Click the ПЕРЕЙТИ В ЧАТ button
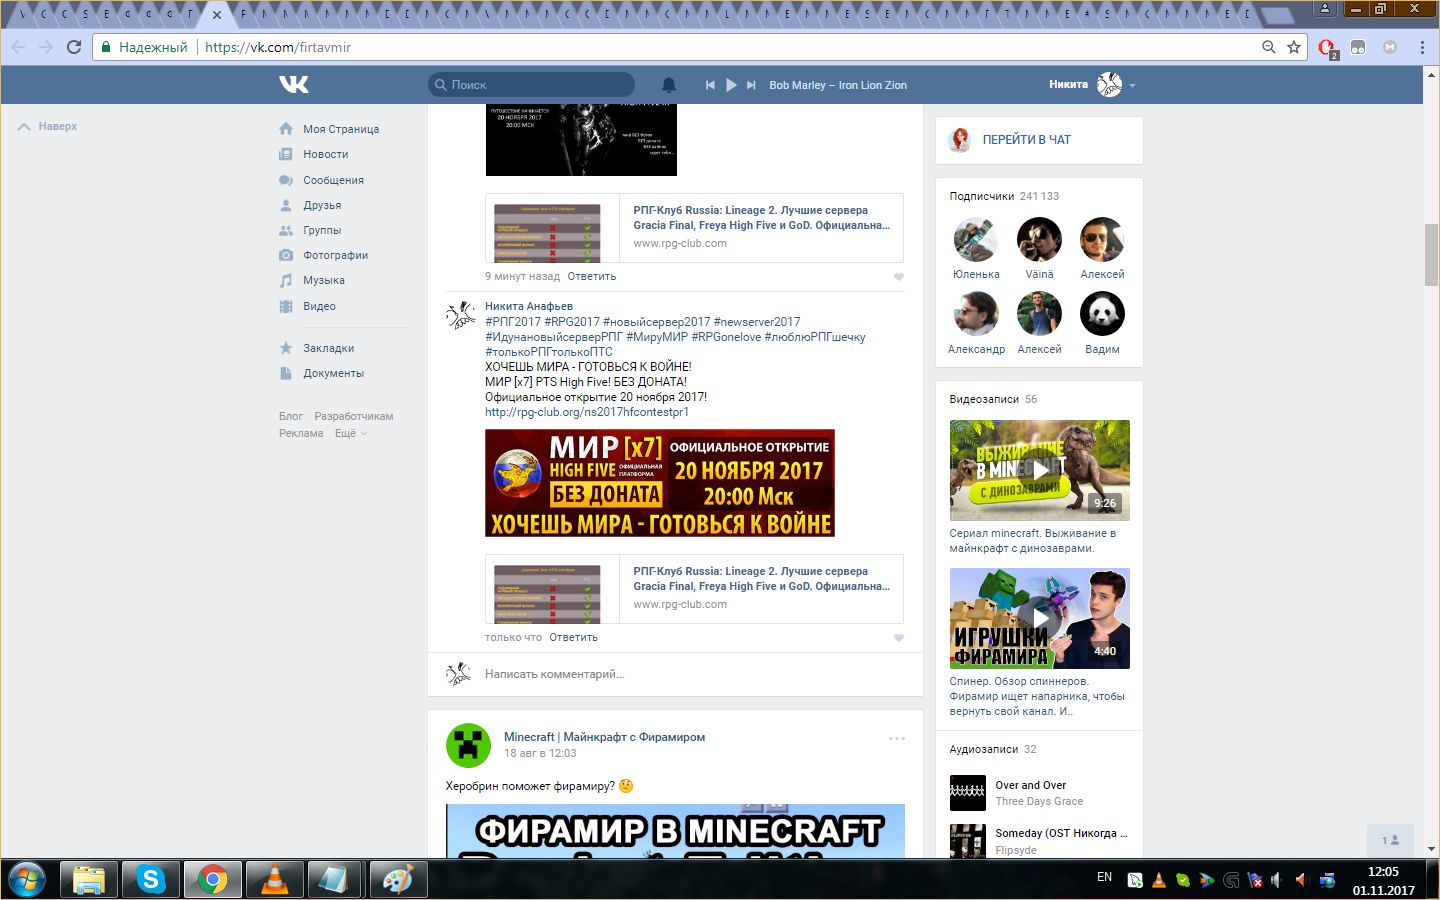 click(x=1026, y=140)
